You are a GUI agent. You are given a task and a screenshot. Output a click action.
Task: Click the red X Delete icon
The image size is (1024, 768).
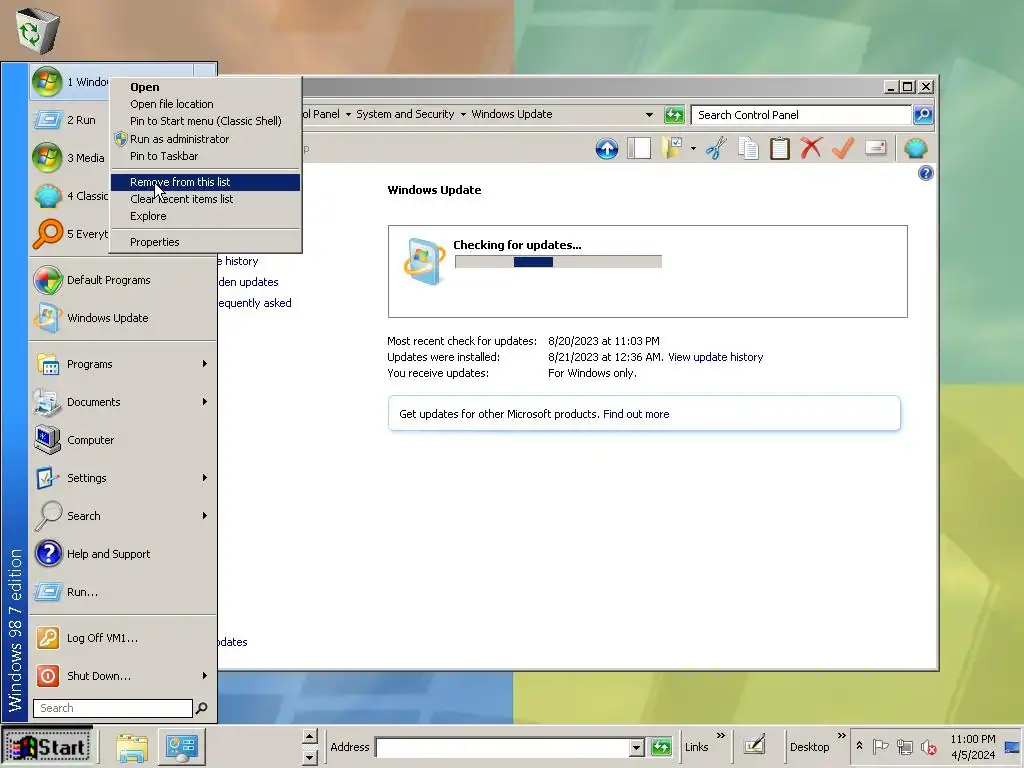coord(811,148)
